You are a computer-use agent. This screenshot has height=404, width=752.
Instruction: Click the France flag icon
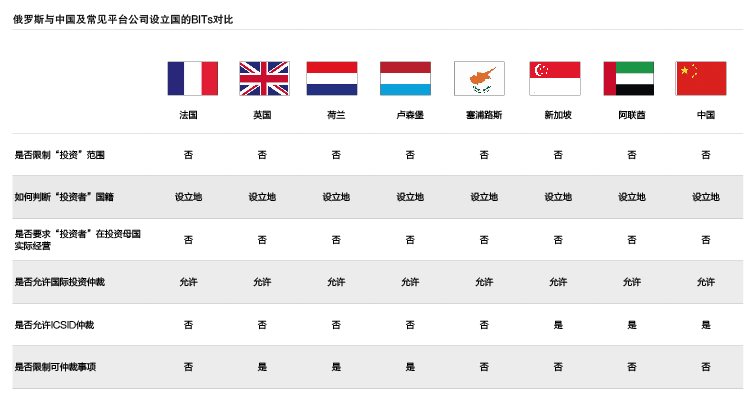pyautogui.click(x=193, y=78)
